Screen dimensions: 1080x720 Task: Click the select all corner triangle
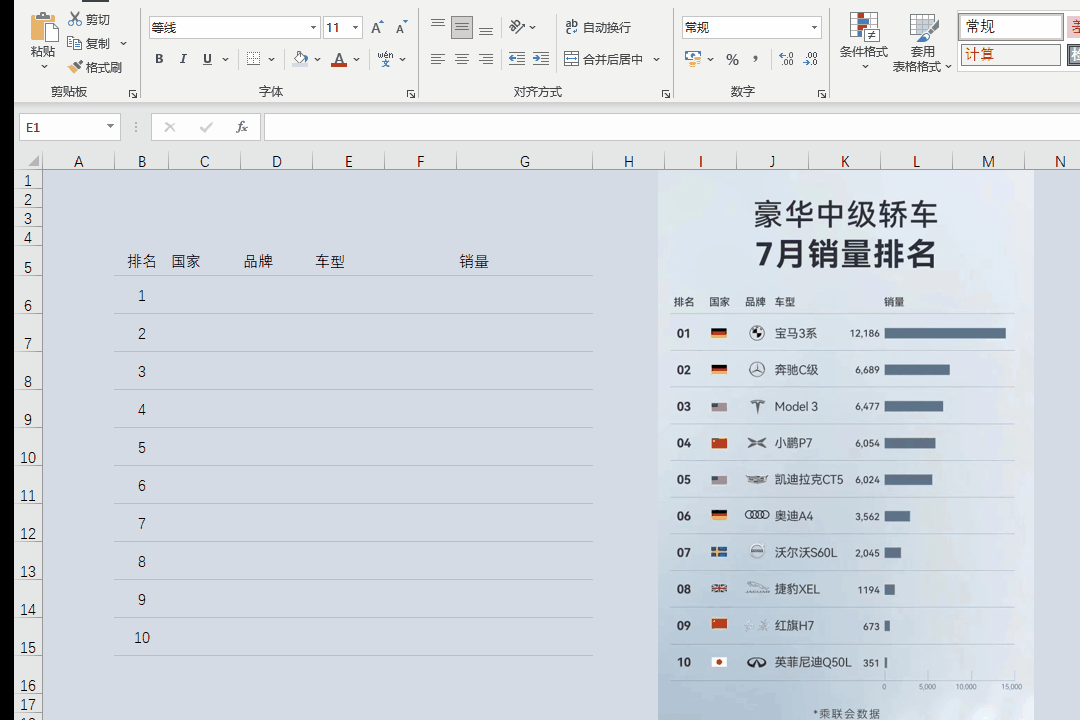click(32, 161)
